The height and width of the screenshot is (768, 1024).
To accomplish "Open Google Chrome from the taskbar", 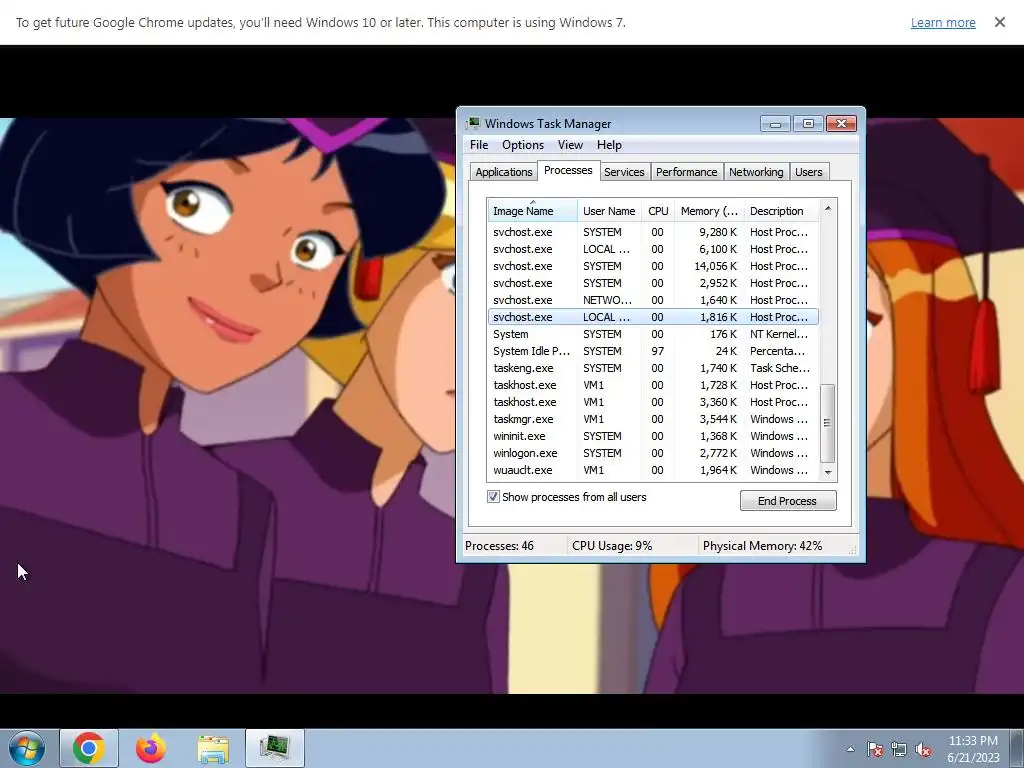I will coord(89,748).
